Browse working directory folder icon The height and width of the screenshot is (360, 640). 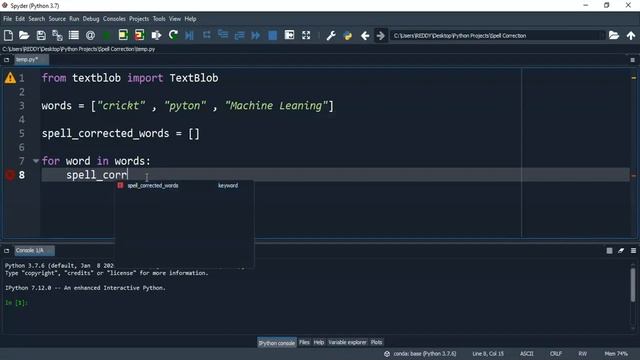[x=614, y=36]
